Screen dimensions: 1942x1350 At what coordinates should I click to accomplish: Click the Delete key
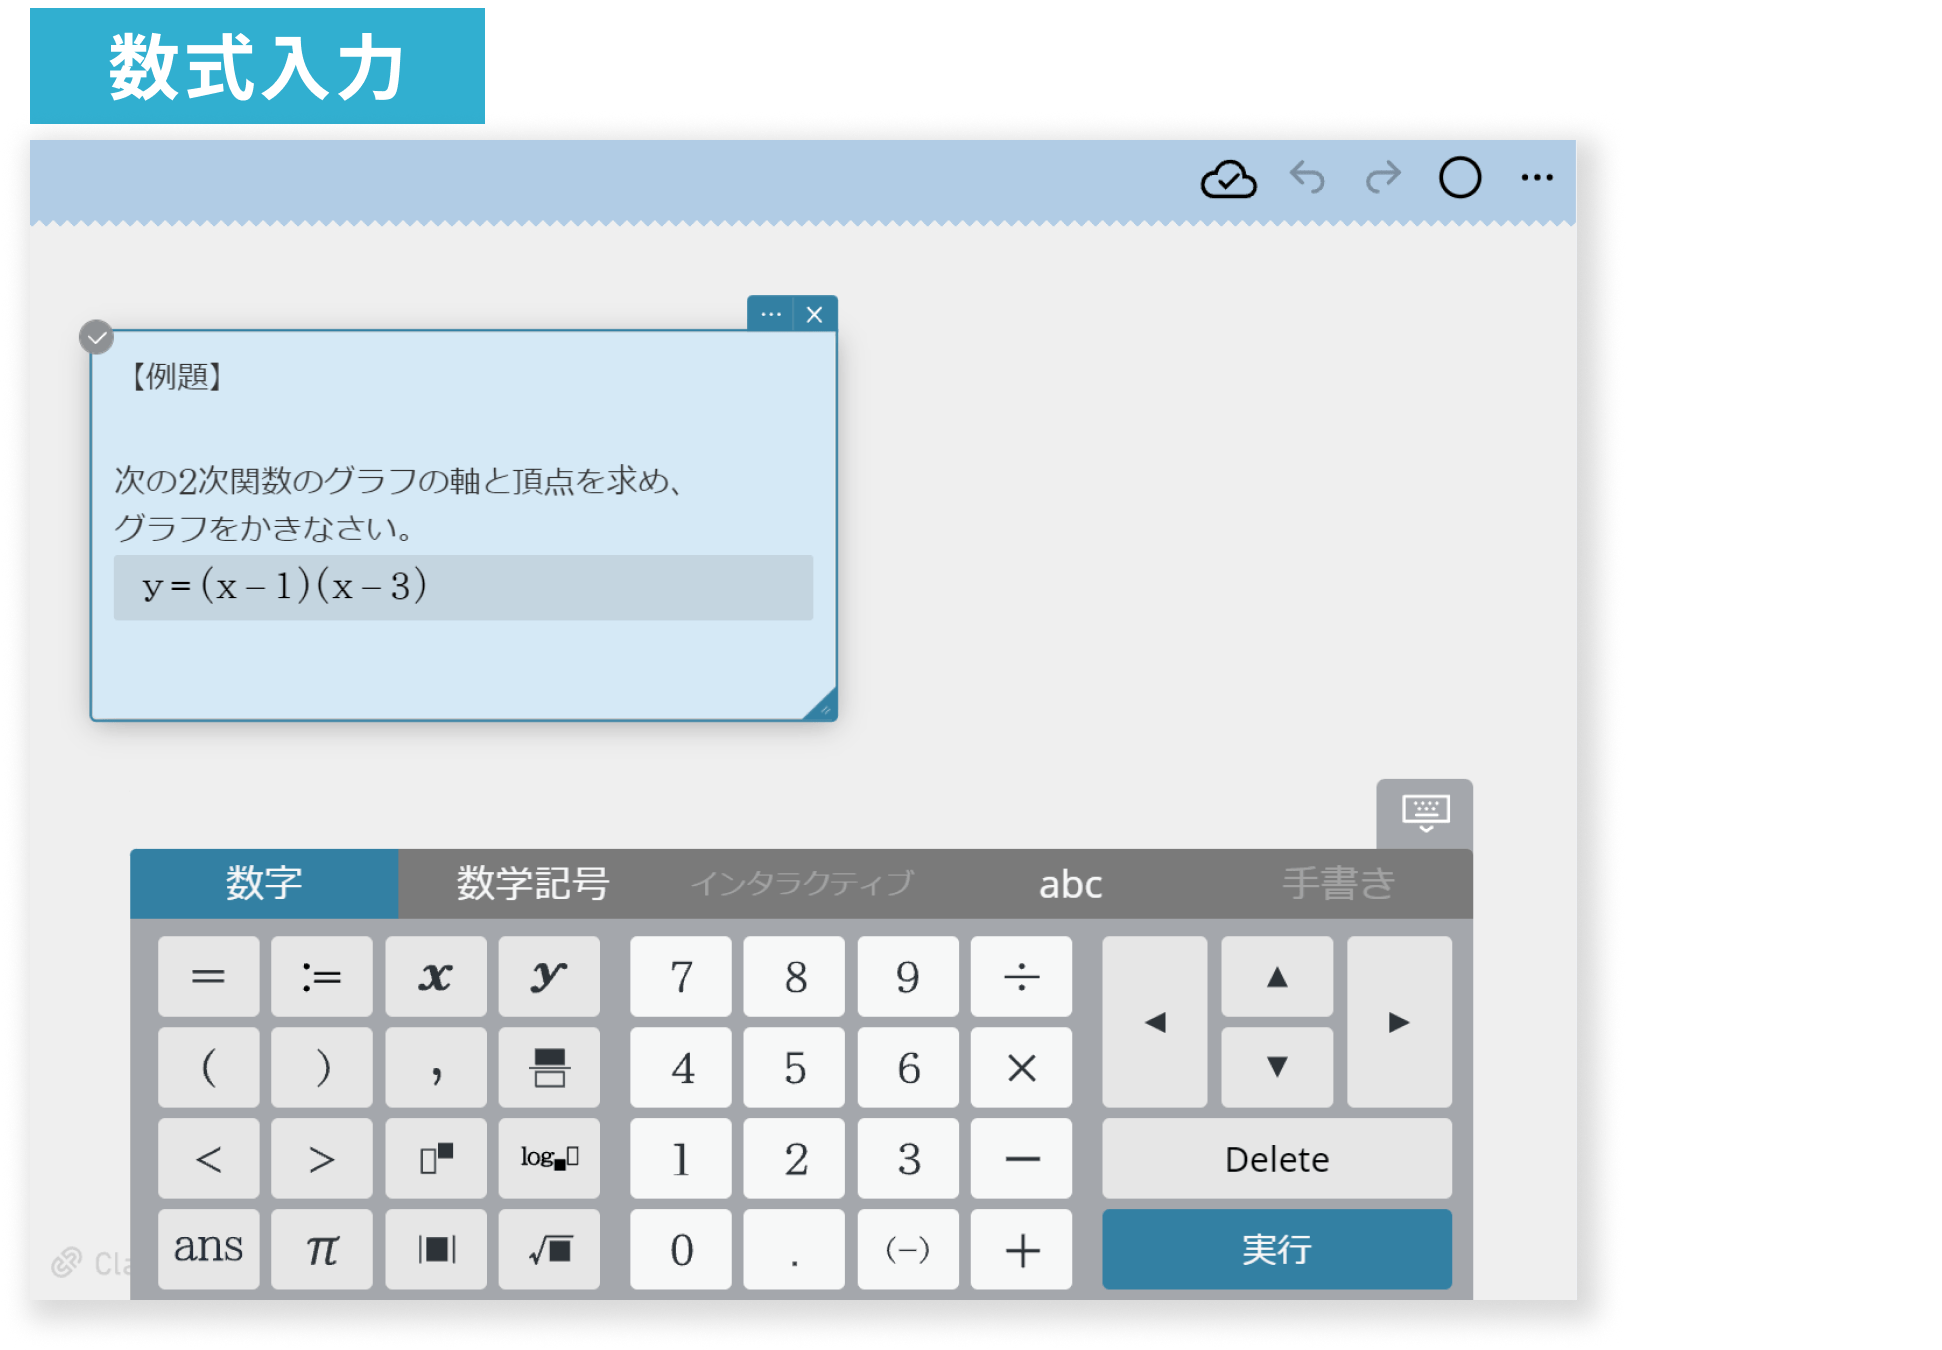coord(1277,1159)
